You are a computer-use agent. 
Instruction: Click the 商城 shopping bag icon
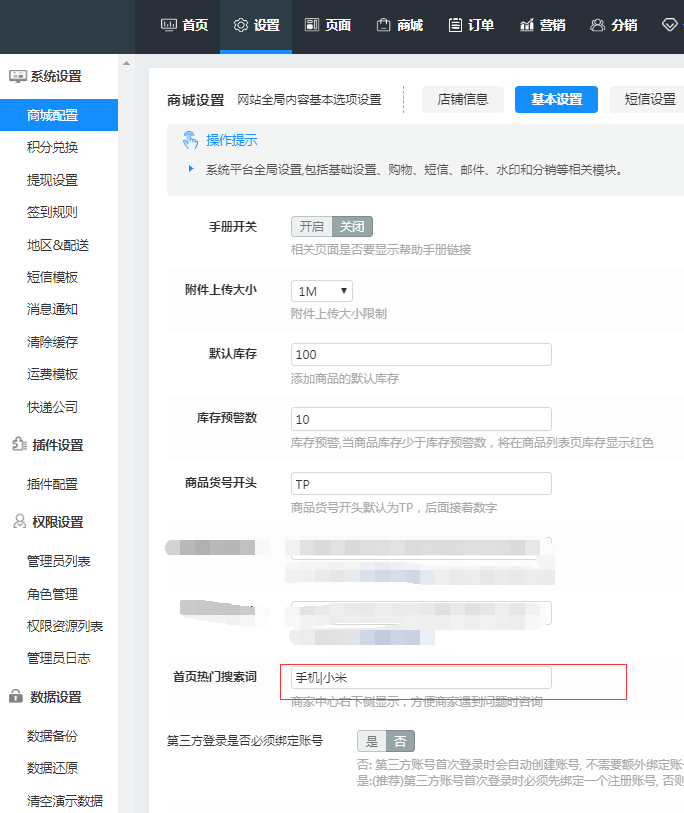383,25
